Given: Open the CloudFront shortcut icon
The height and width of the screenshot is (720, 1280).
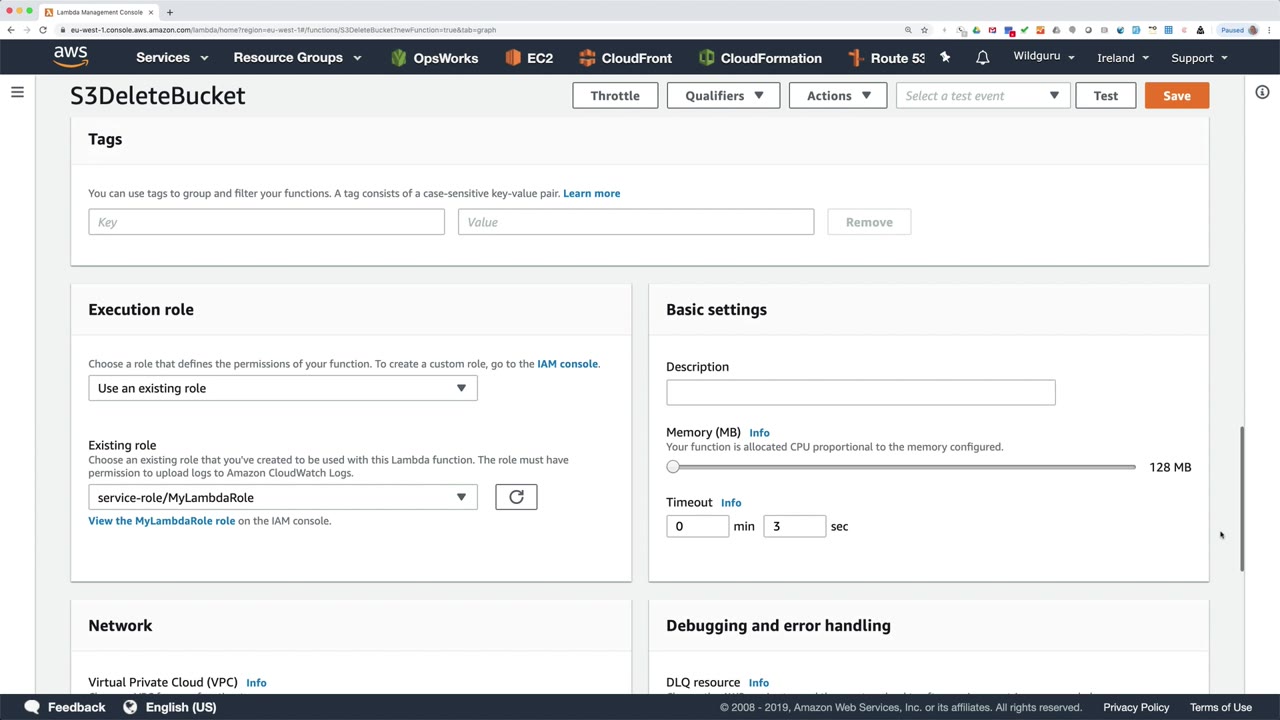Looking at the screenshot, I should pos(587,58).
